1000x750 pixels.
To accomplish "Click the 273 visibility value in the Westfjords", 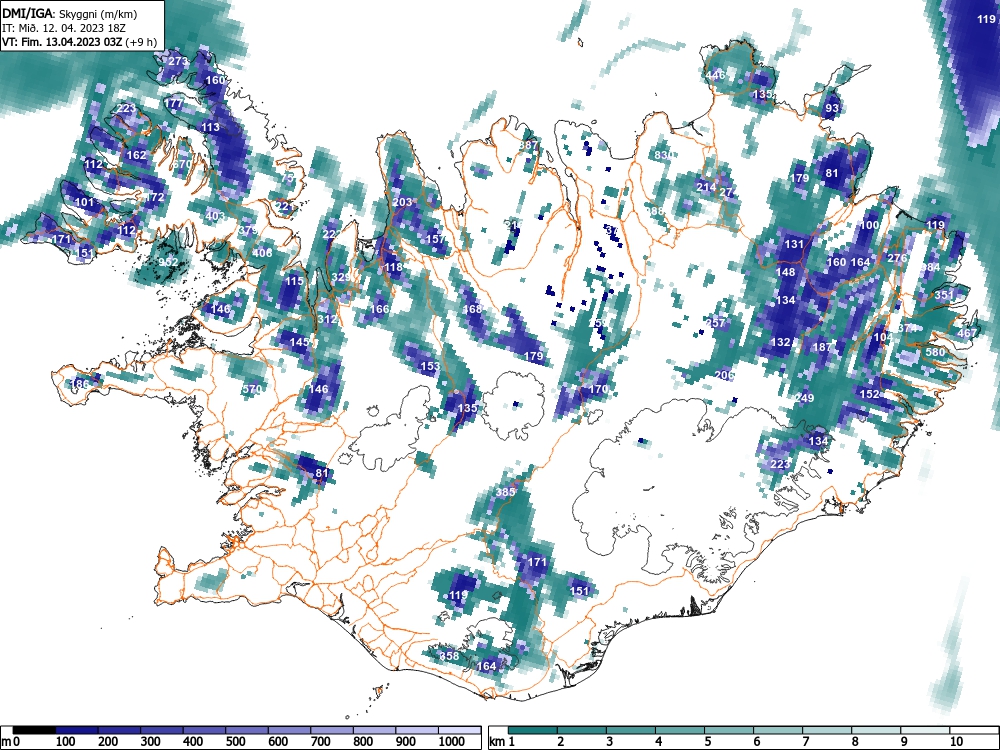I will pyautogui.click(x=178, y=61).
